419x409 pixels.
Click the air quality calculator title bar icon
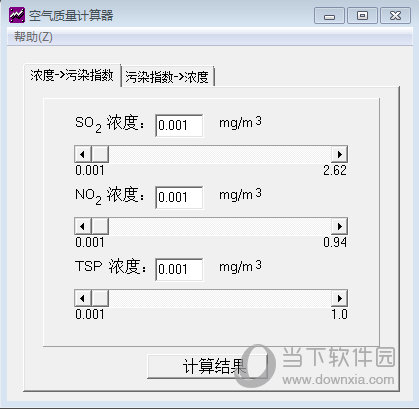coord(17,15)
